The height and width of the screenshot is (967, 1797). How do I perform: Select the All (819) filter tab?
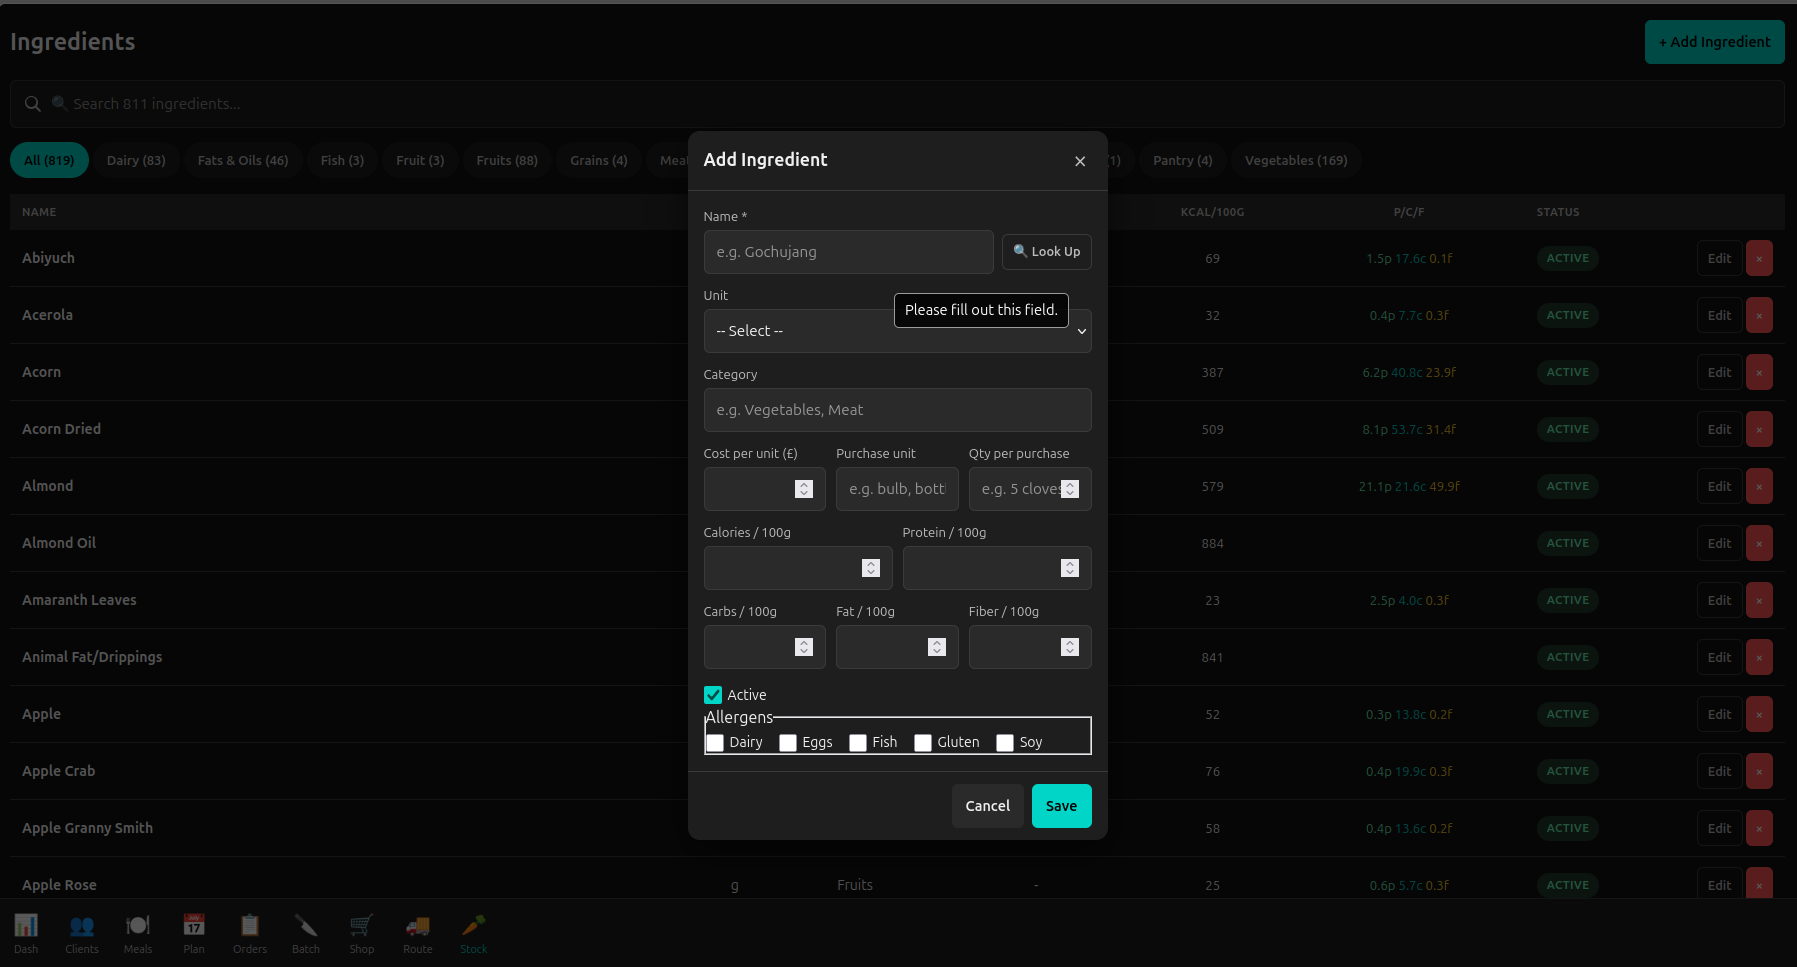(49, 160)
